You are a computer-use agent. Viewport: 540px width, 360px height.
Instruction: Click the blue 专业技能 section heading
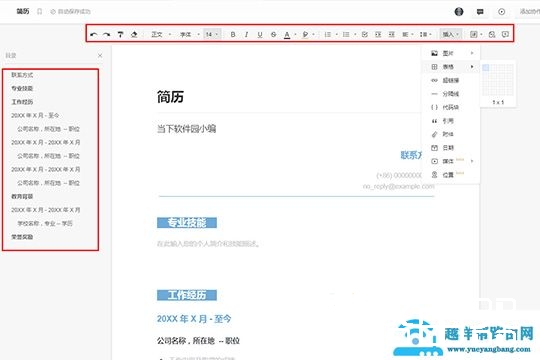[187, 223]
